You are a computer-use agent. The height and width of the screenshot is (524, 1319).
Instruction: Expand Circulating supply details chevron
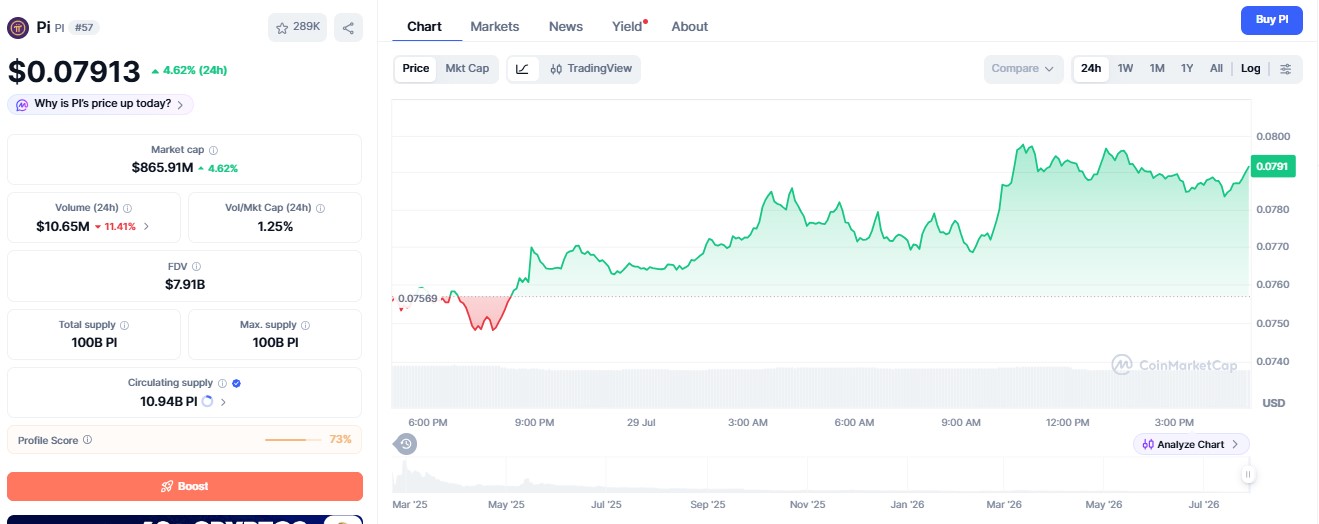223,402
